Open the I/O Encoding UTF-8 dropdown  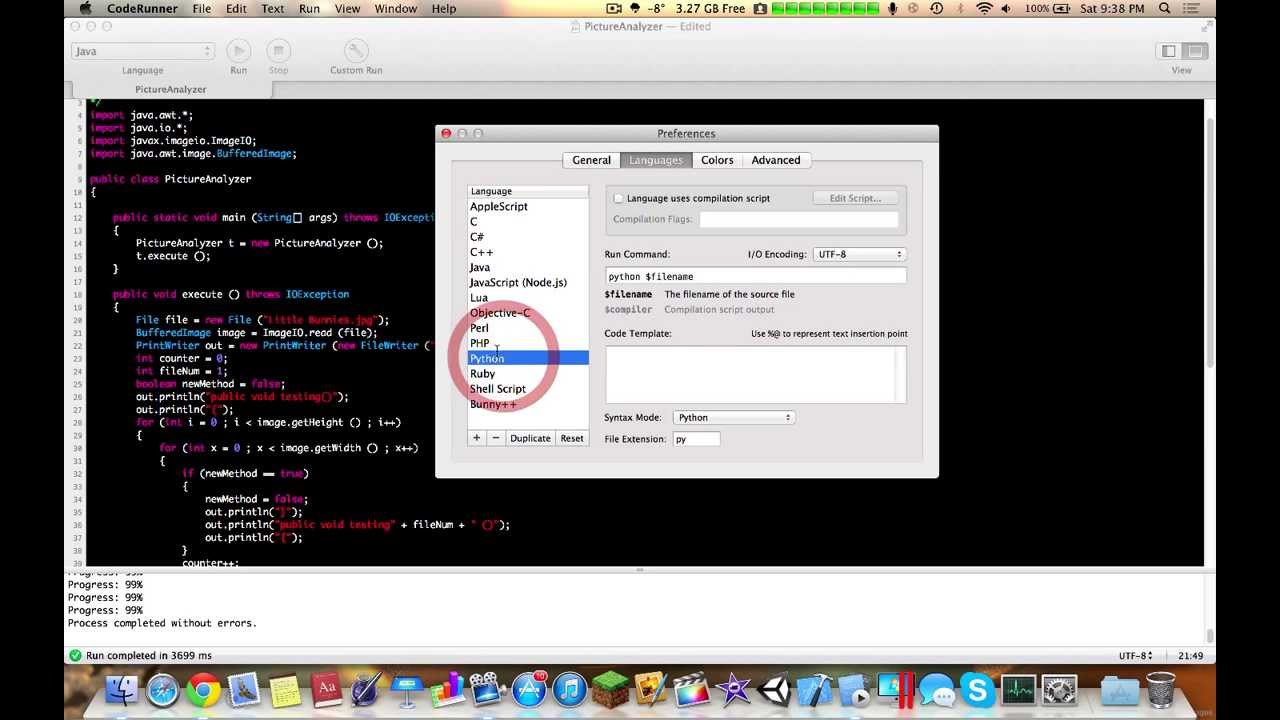pyautogui.click(x=860, y=254)
